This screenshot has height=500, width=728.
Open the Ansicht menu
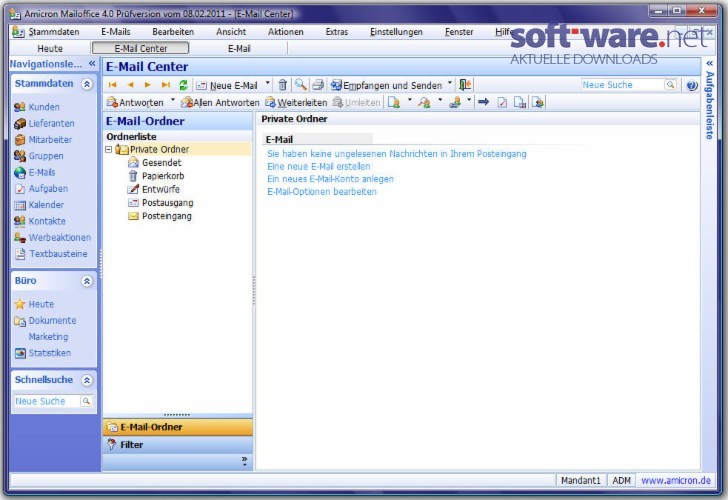[x=231, y=32]
